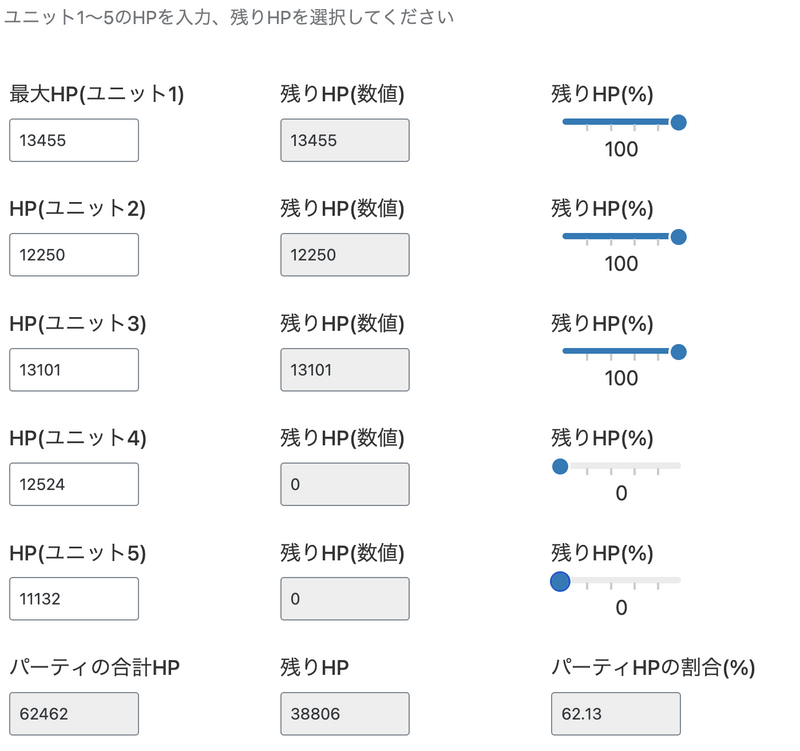Screen dimensions: 800x751
Task: Click unit 3 残りHP(数値) field showing 13101
Action: tap(345, 370)
